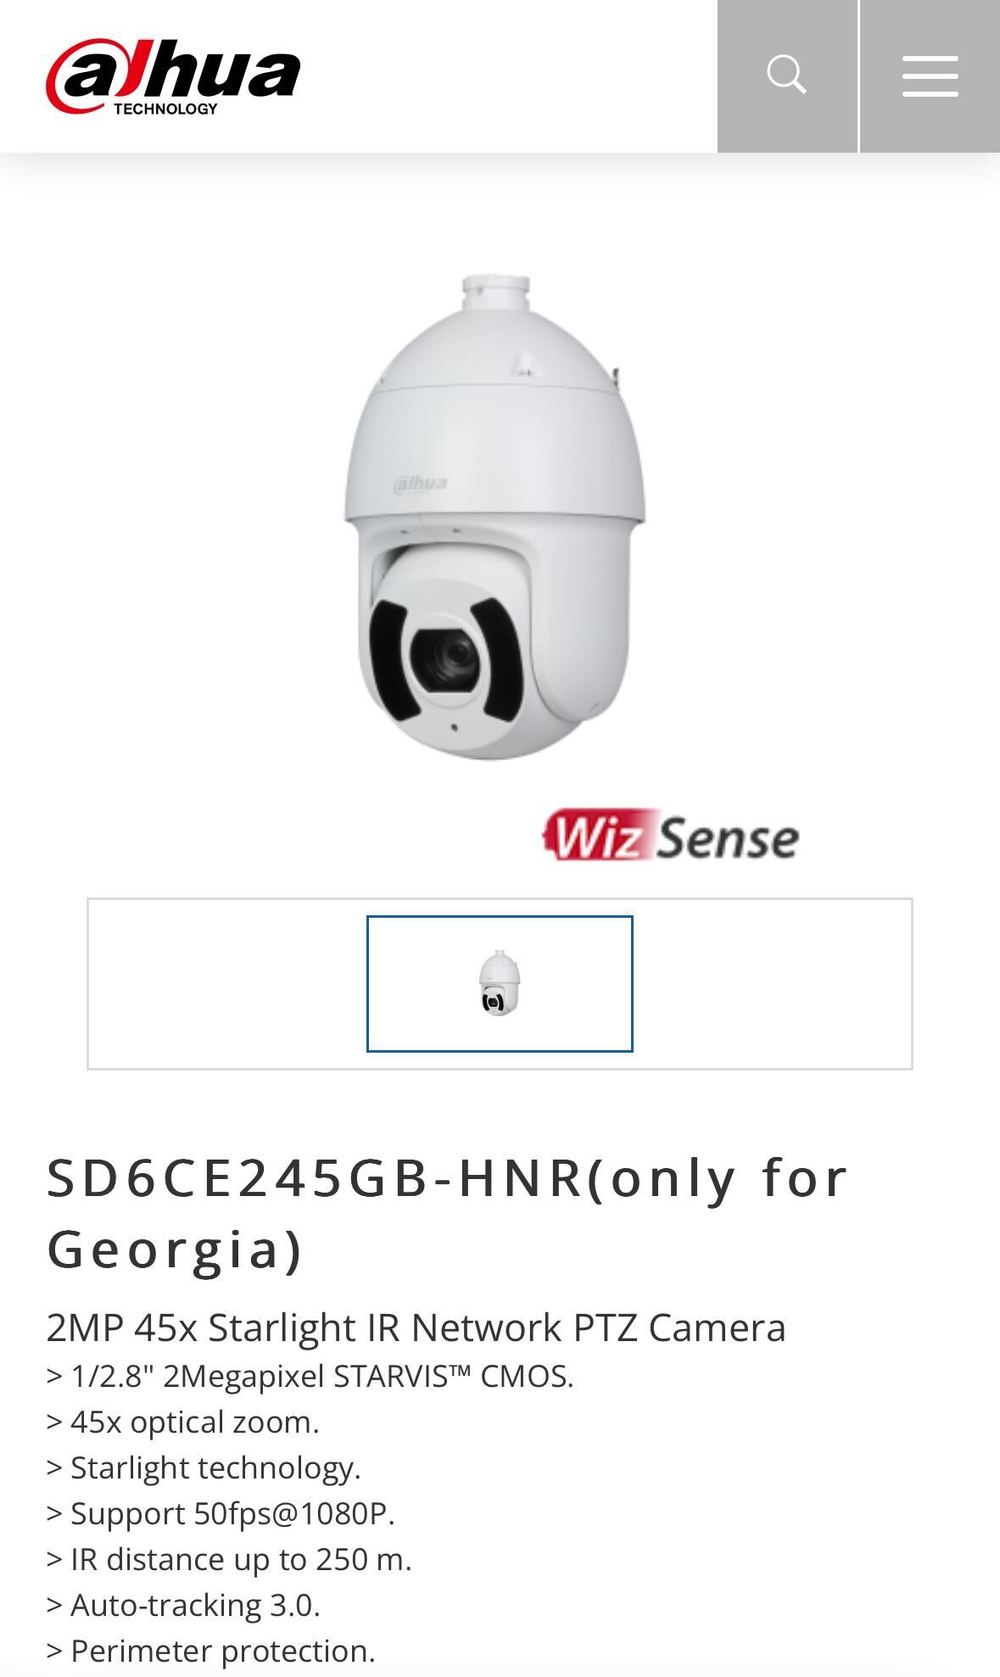1000x1677 pixels.
Task: Open the search magnifier icon
Action: coord(787,76)
